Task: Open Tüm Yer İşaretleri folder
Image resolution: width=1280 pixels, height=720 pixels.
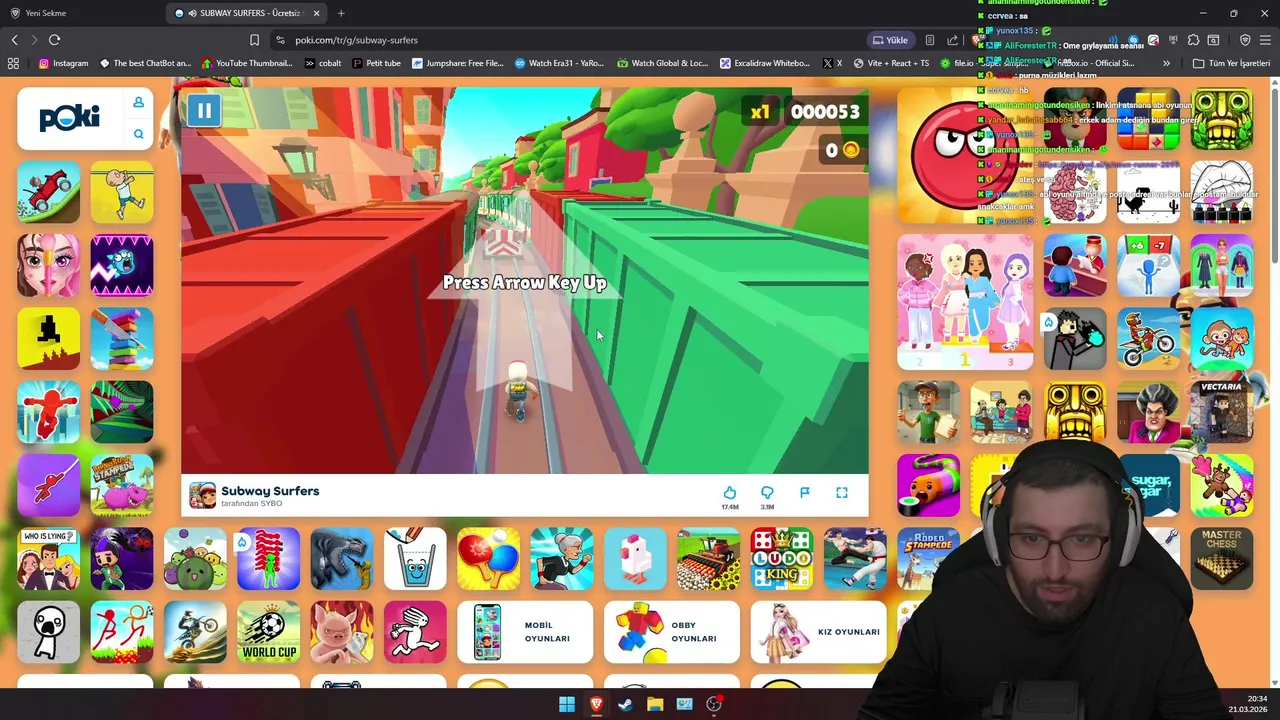Action: 1231,63
